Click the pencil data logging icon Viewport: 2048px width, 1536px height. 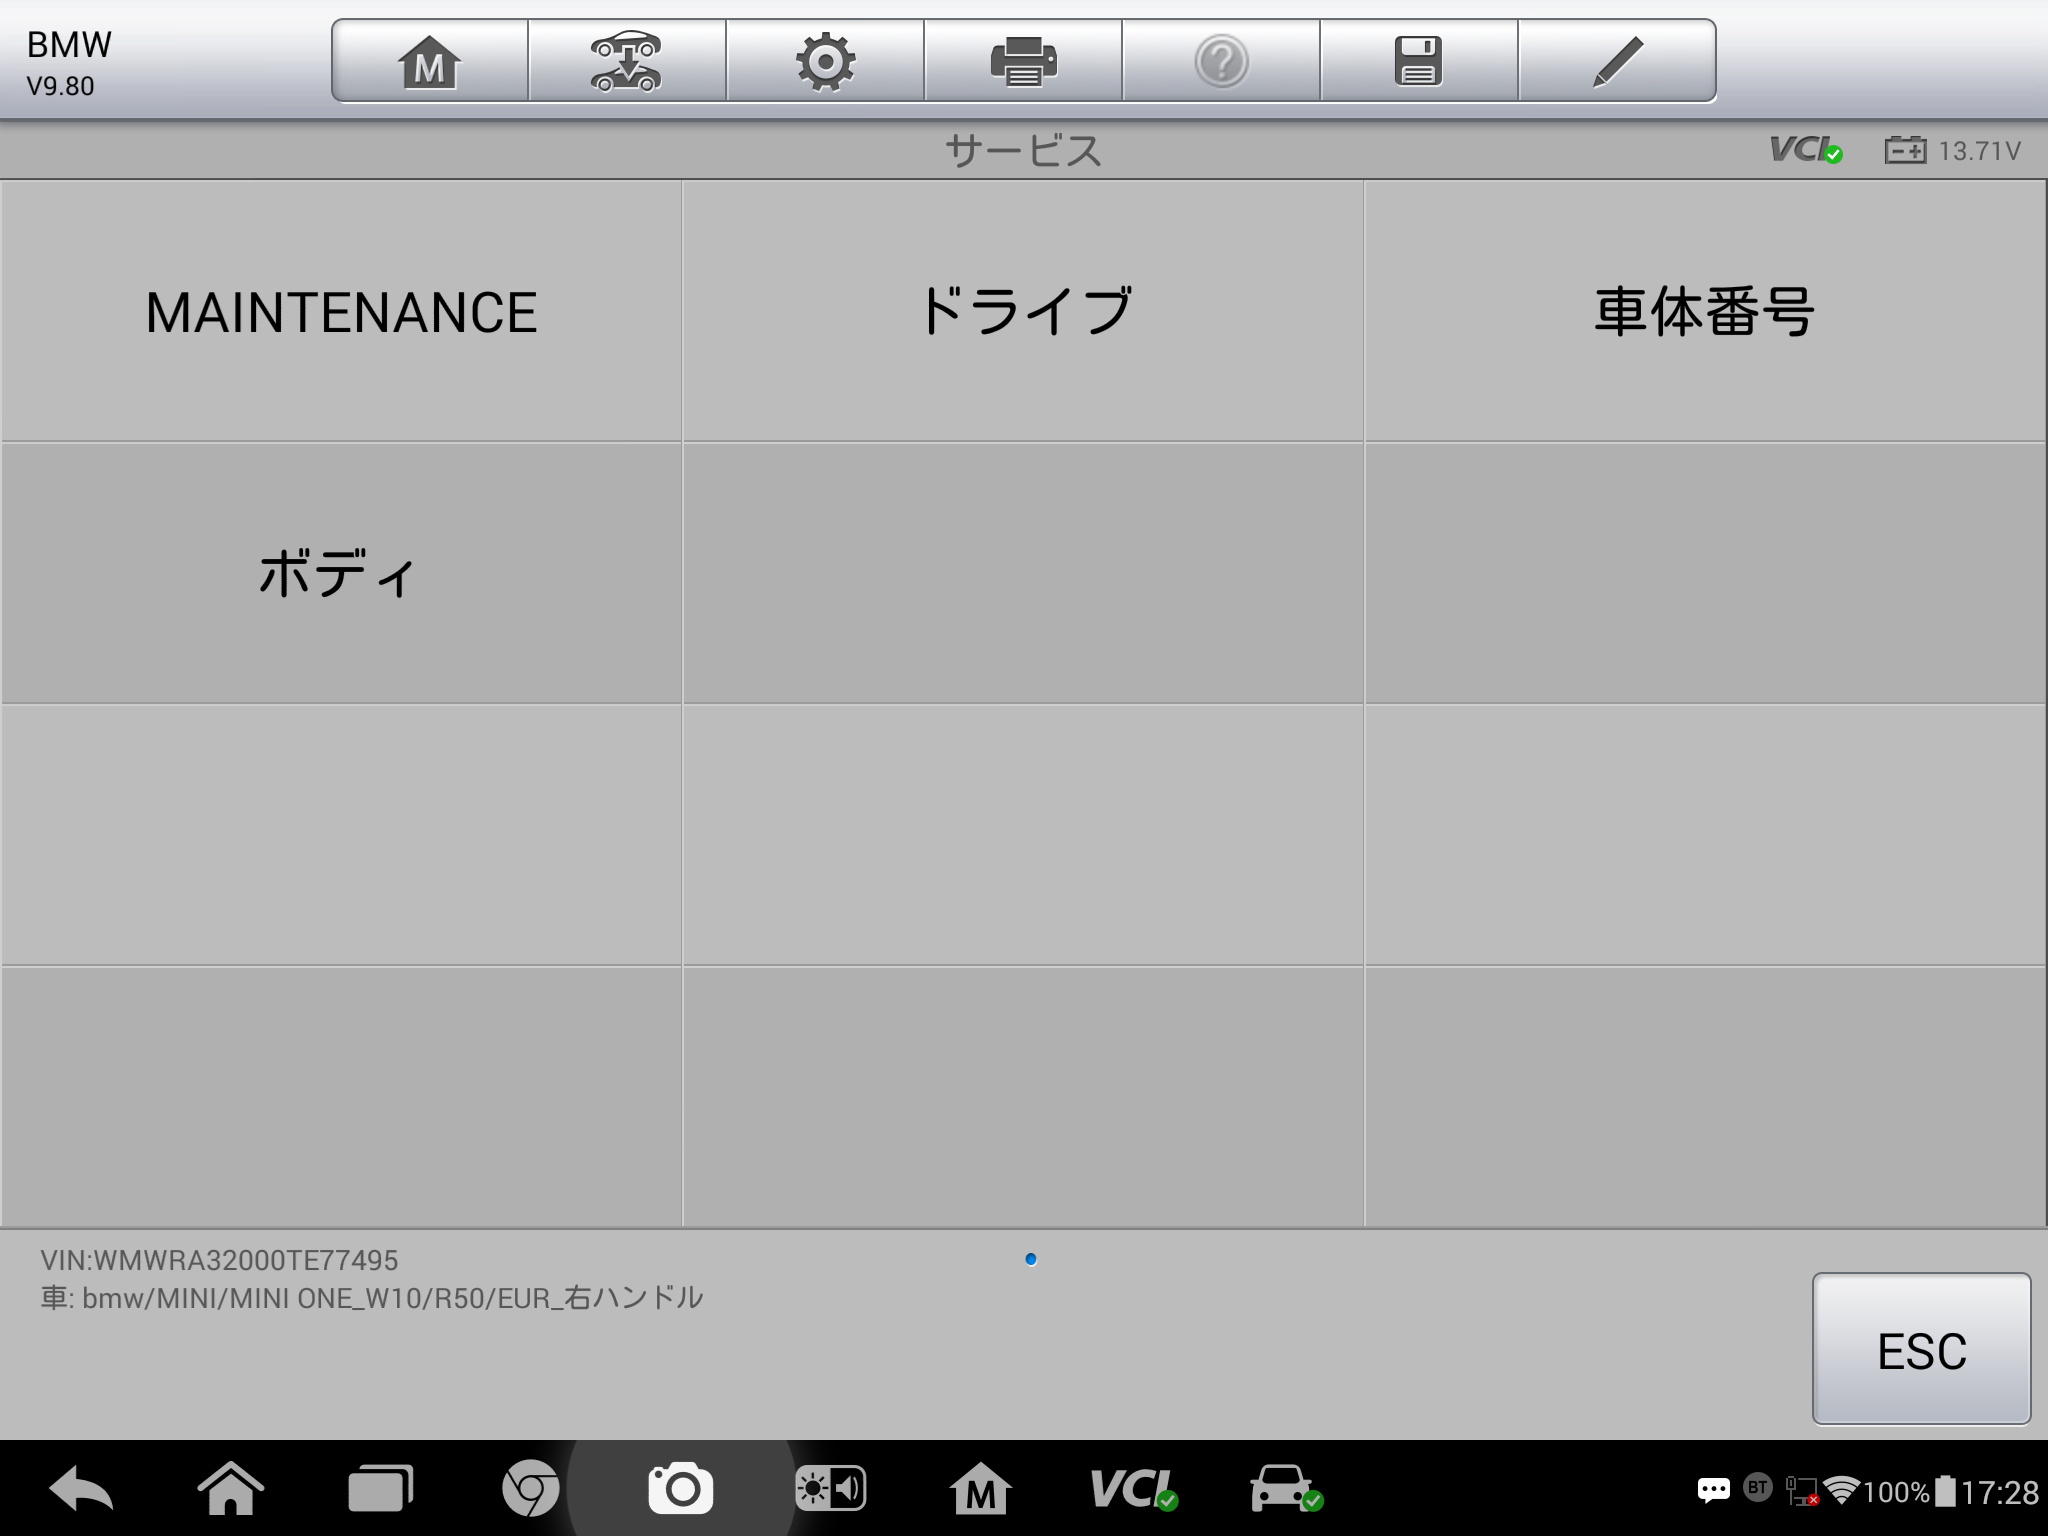(1617, 61)
